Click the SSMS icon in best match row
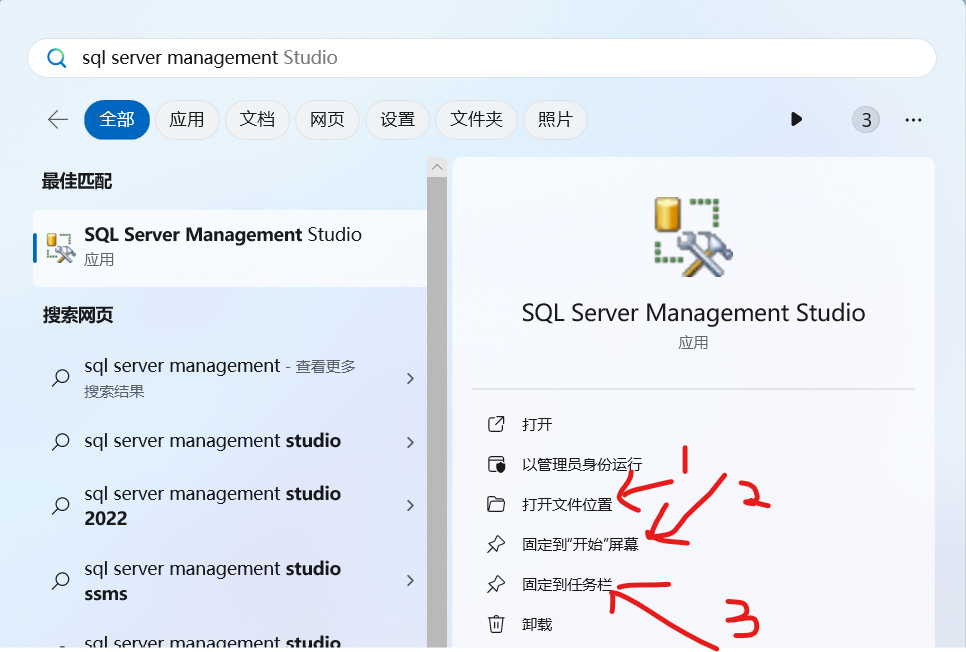 [61, 248]
